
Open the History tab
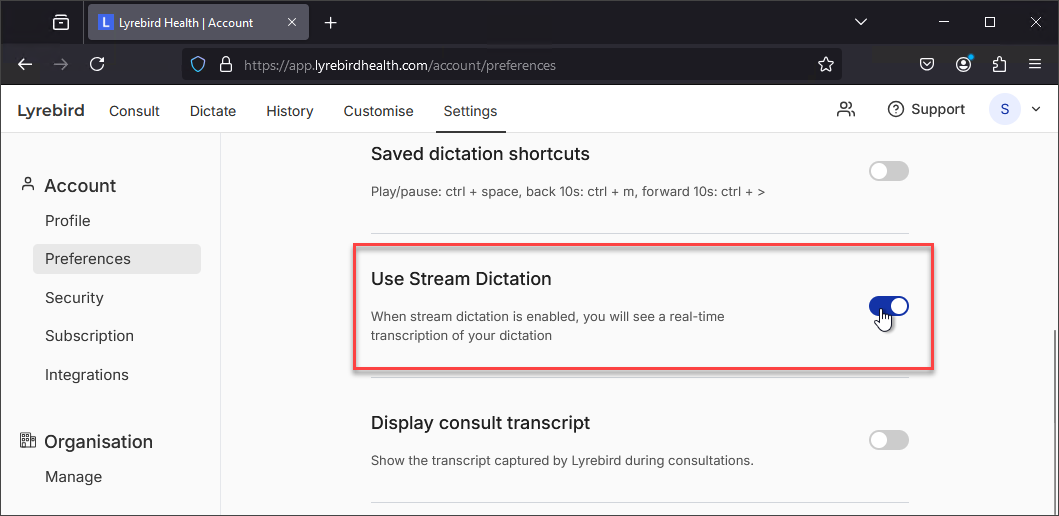click(290, 111)
